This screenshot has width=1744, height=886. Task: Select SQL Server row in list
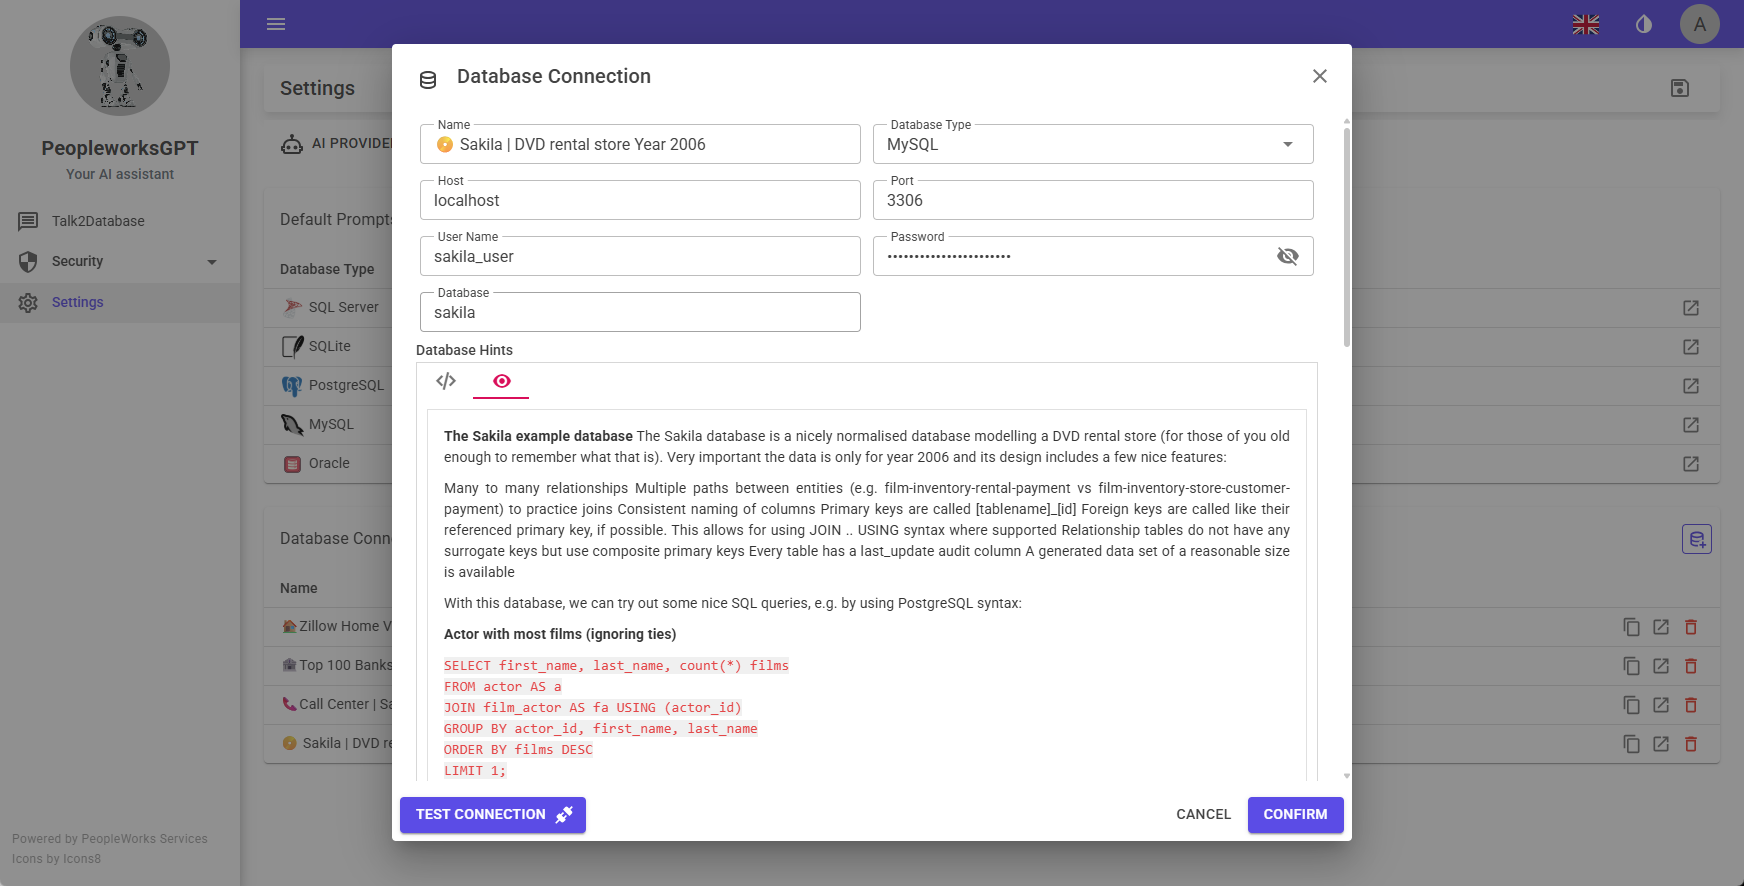click(x=330, y=308)
